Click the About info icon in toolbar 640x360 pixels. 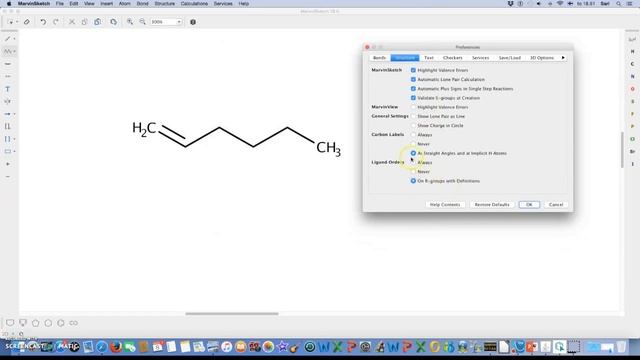click(193, 22)
